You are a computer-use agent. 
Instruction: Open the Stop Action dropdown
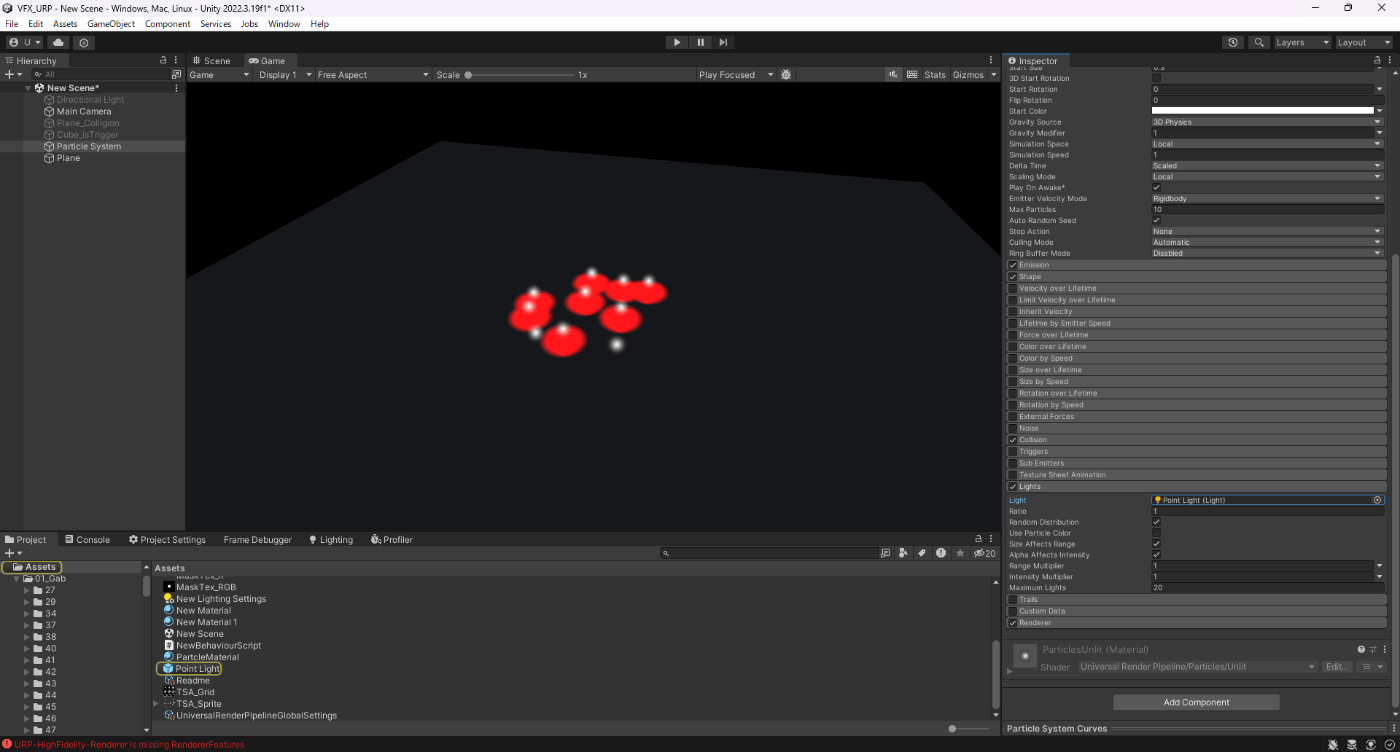click(1267, 231)
